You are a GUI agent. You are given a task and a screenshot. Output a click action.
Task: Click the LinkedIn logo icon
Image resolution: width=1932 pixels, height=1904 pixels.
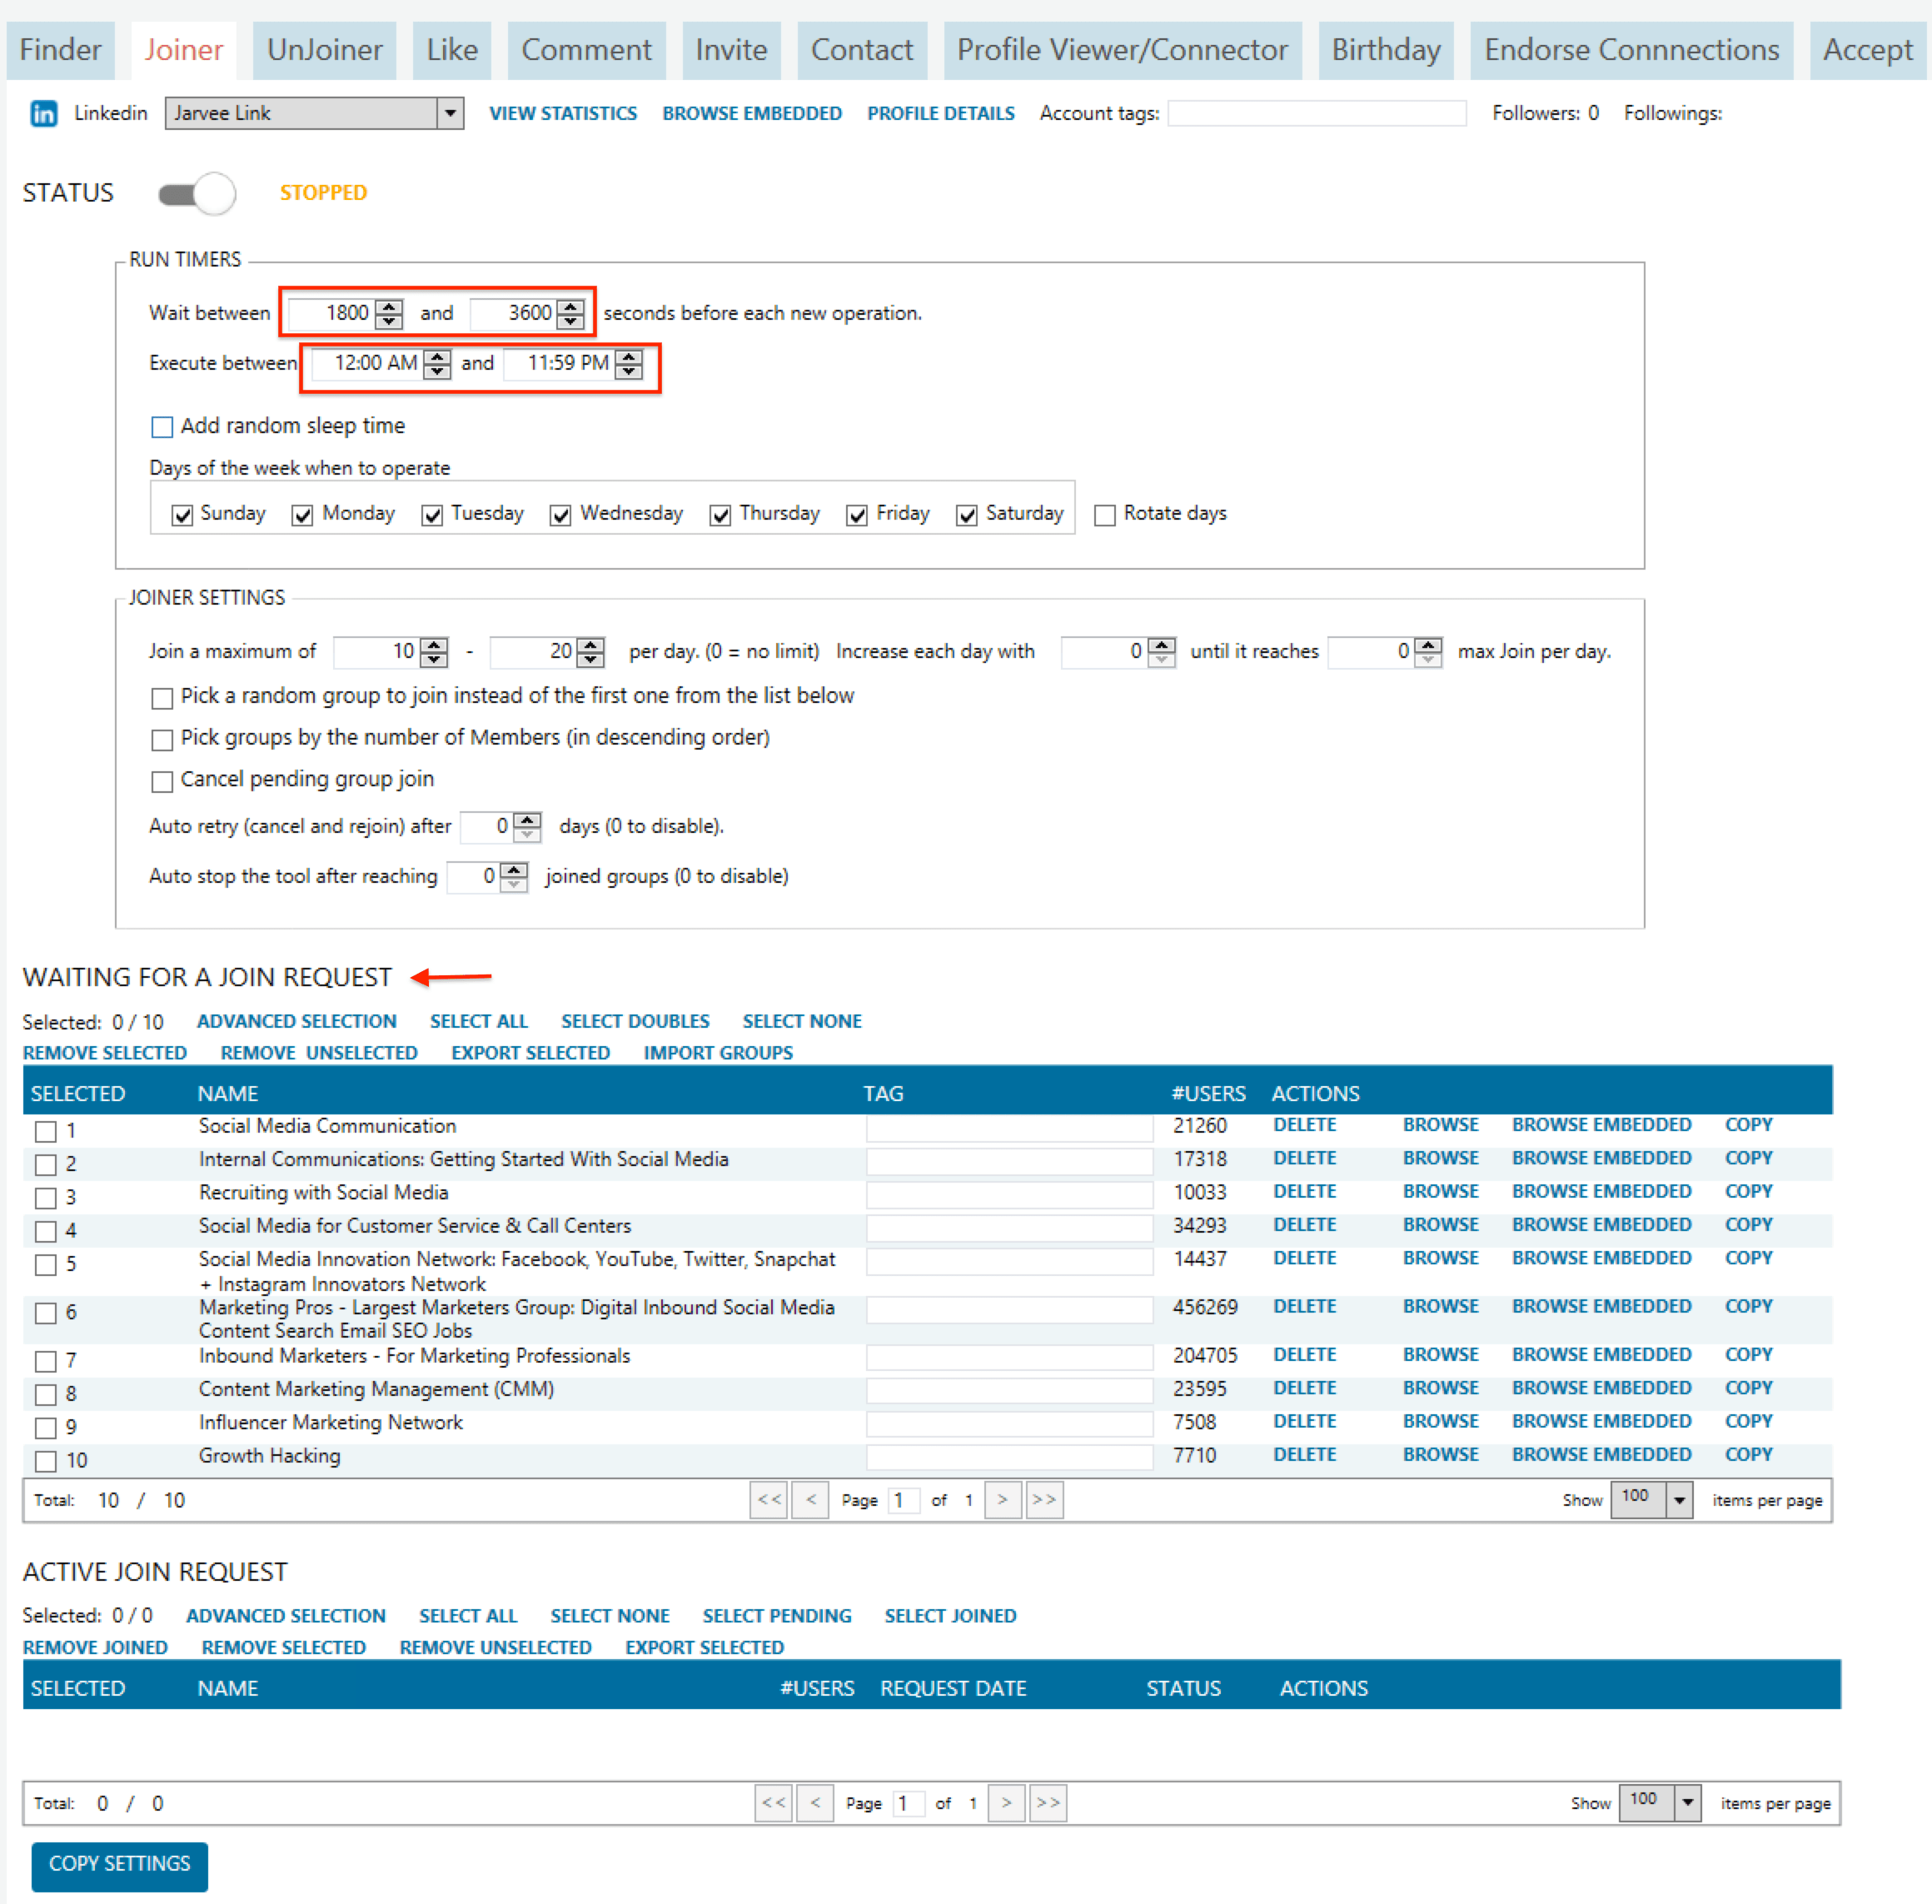[43, 114]
